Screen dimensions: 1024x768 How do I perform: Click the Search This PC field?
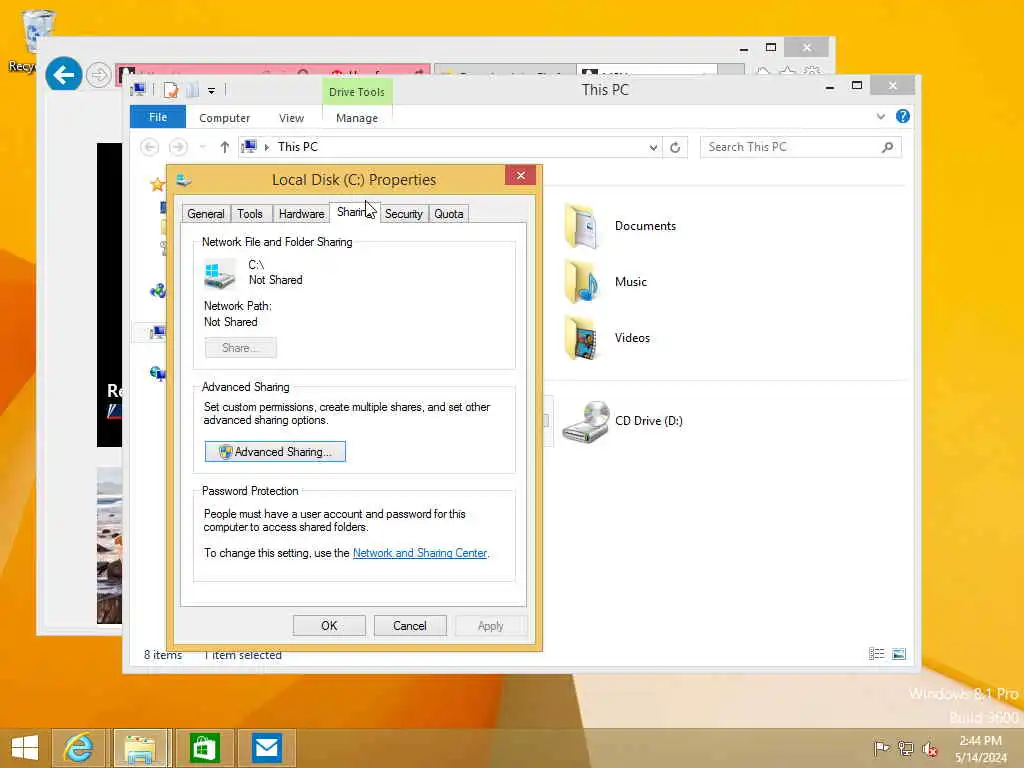click(x=801, y=147)
